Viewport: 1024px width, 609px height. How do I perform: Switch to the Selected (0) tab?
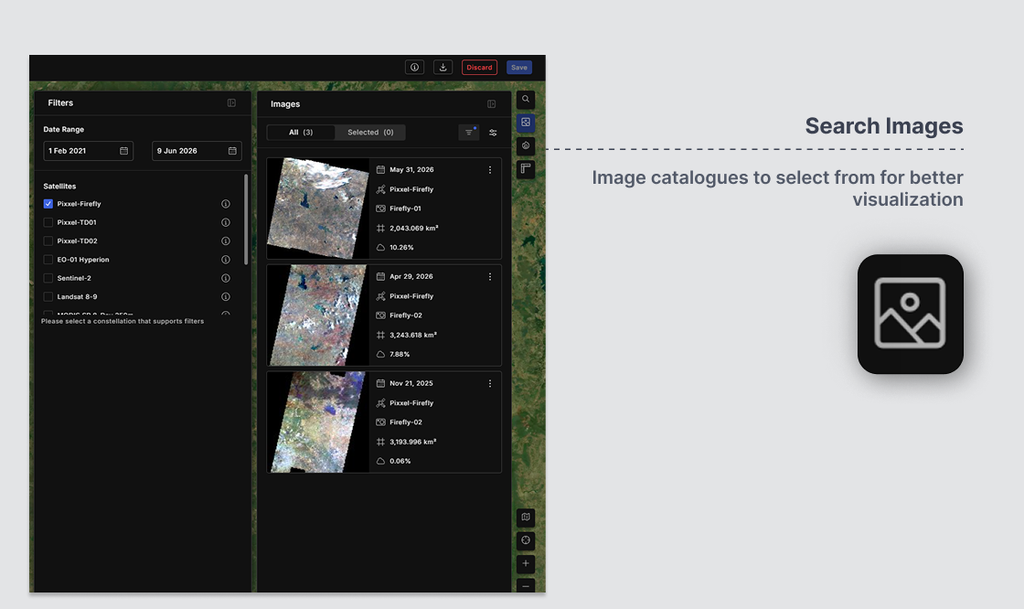[x=370, y=133]
